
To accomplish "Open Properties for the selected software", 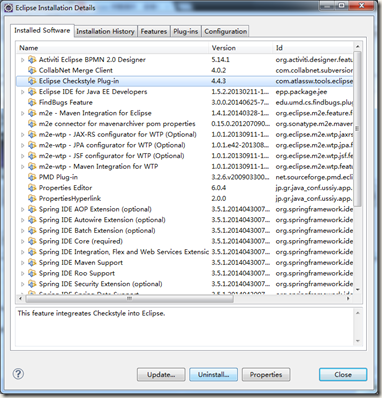I will pos(266,374).
